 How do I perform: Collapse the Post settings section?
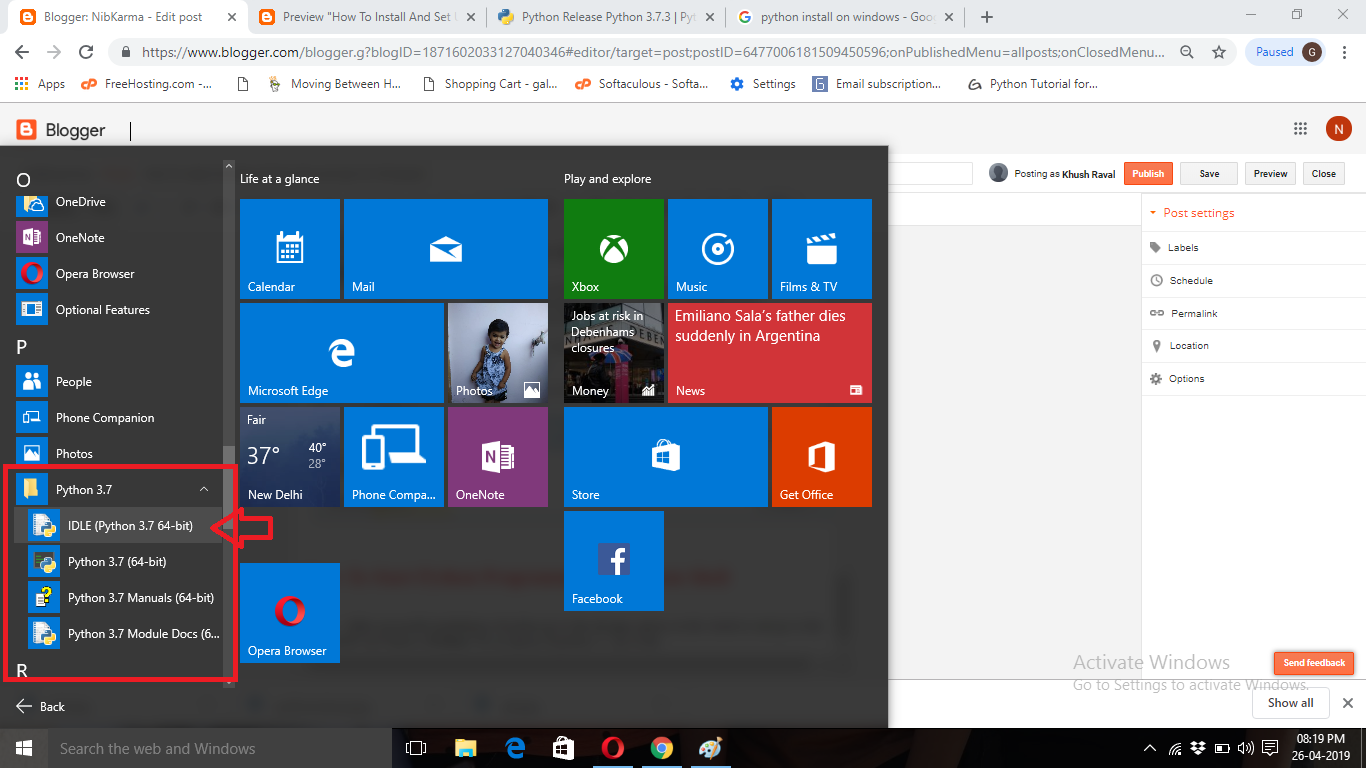tap(1192, 213)
